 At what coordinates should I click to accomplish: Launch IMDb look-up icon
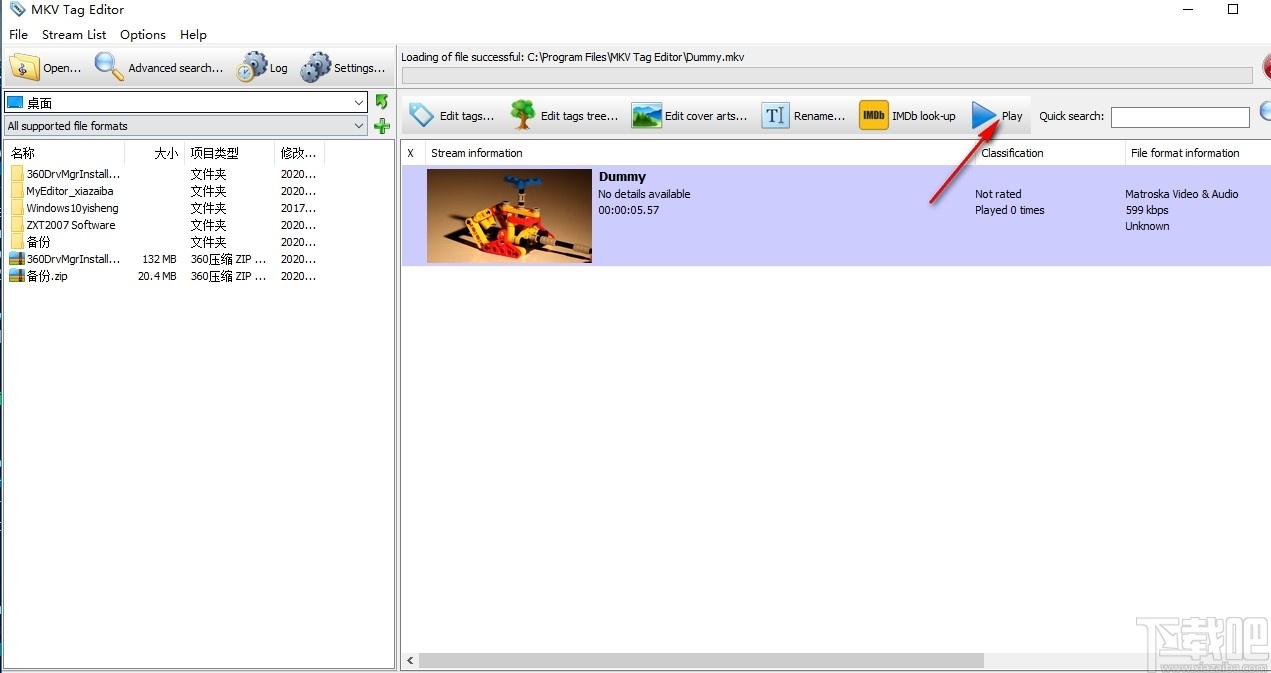pyautogui.click(x=874, y=115)
